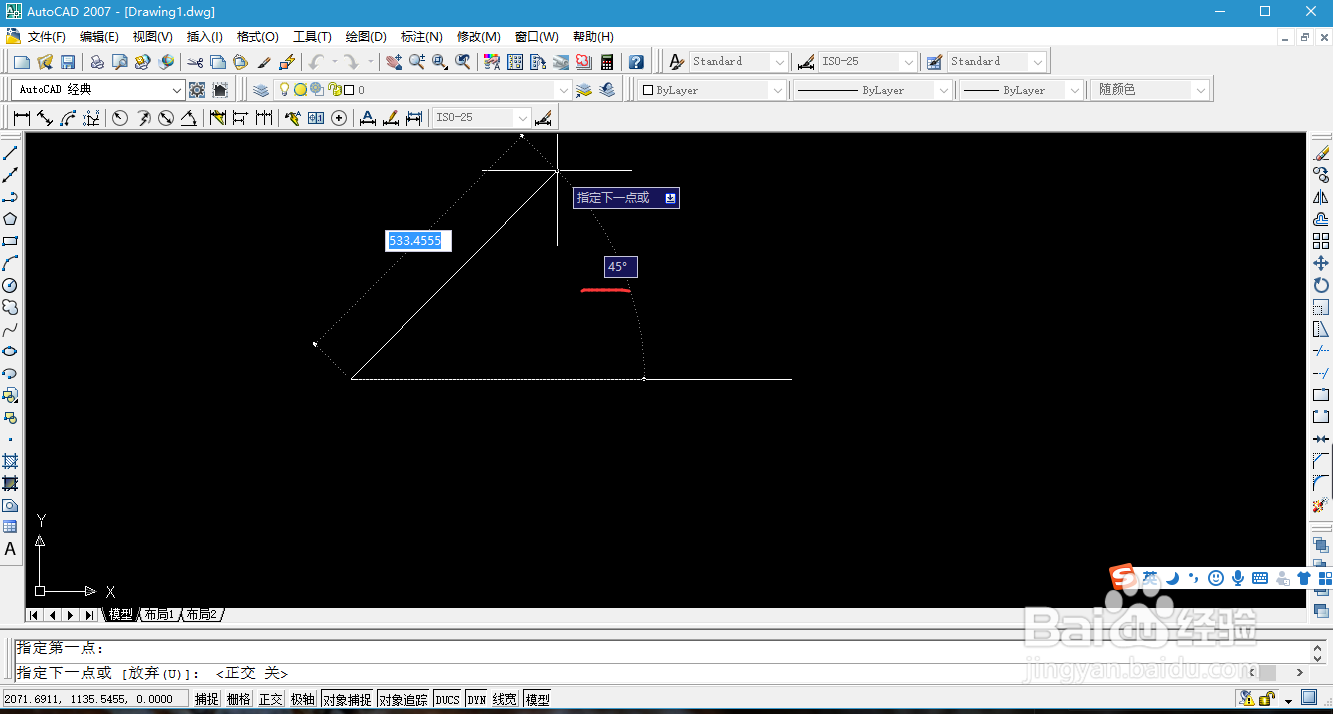Select the Rotate modify tool
Screen dimensions: 1333x714
tap(1321, 285)
